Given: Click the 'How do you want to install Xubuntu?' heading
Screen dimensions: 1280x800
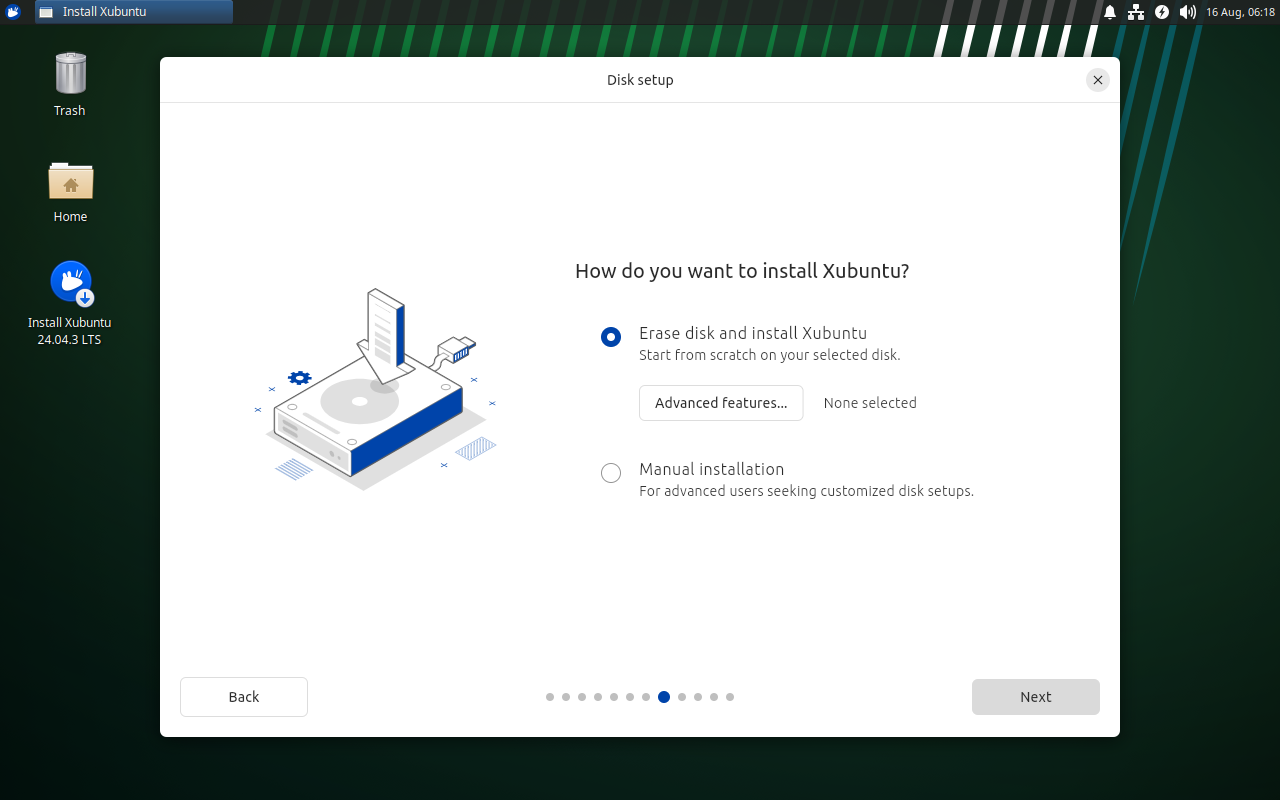Looking at the screenshot, I should (x=742, y=271).
